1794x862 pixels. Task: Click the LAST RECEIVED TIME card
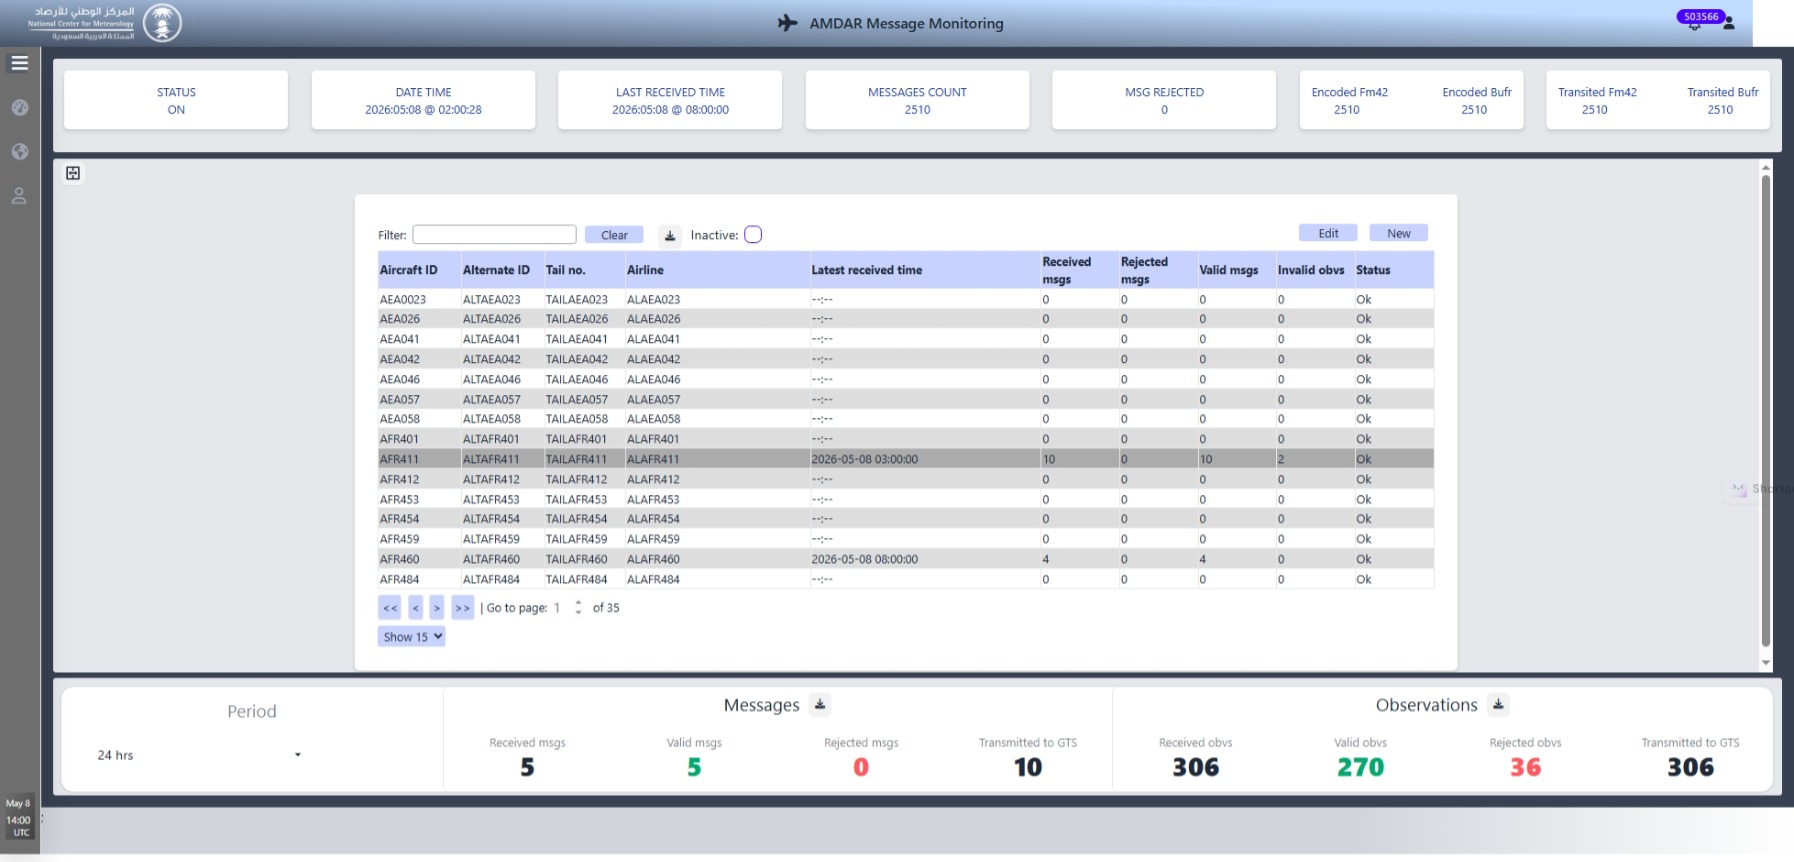point(670,100)
